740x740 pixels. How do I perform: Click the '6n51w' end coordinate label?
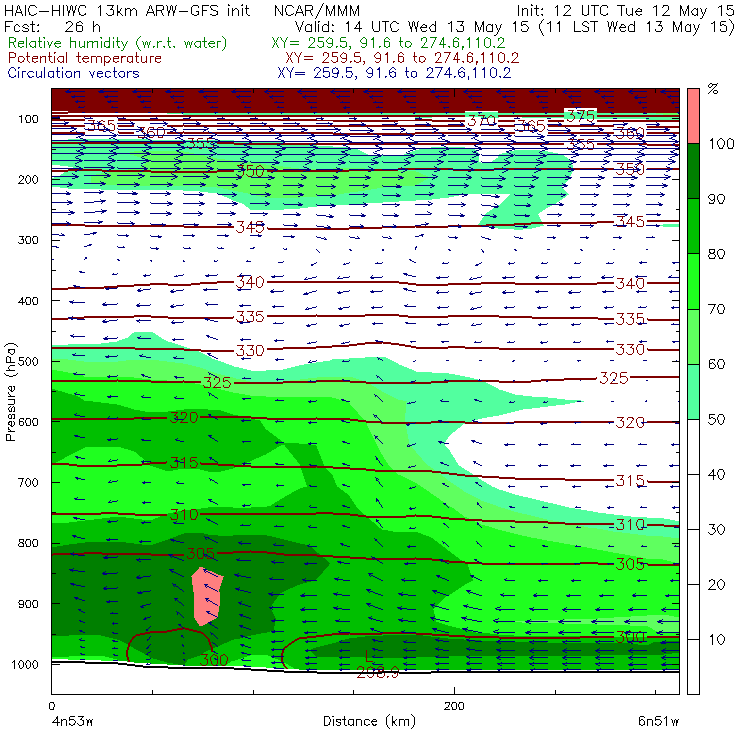[658, 721]
